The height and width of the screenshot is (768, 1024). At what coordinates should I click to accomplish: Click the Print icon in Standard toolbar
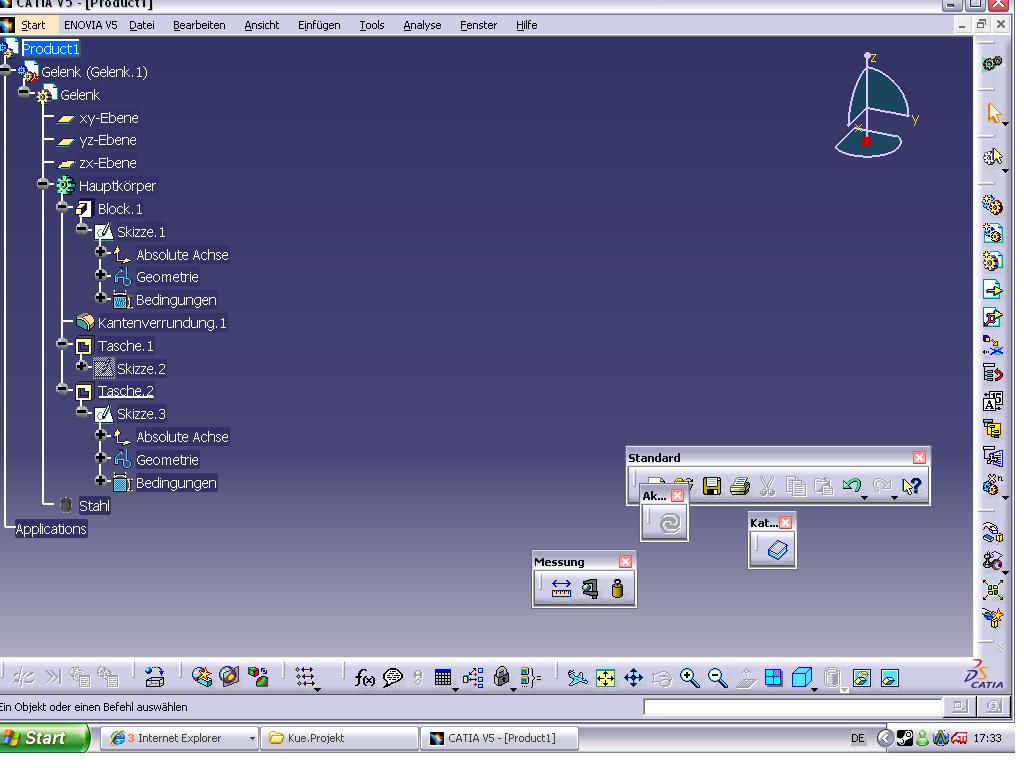739,486
